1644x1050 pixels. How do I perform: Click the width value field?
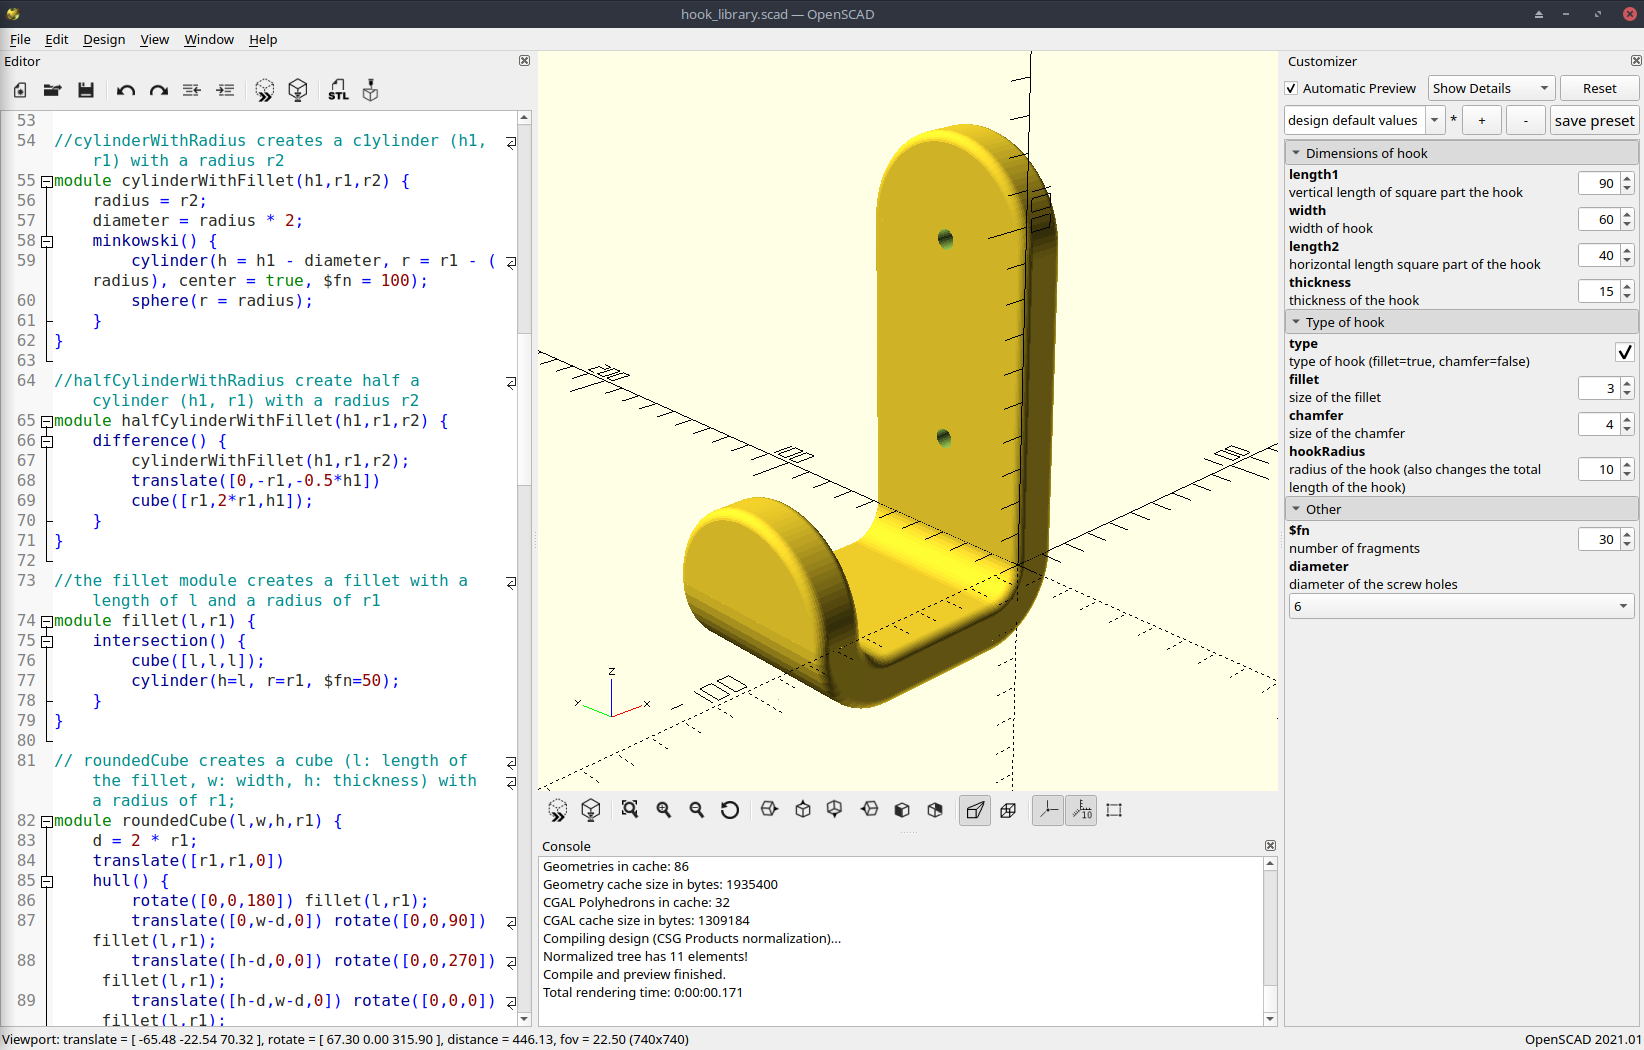click(1599, 219)
